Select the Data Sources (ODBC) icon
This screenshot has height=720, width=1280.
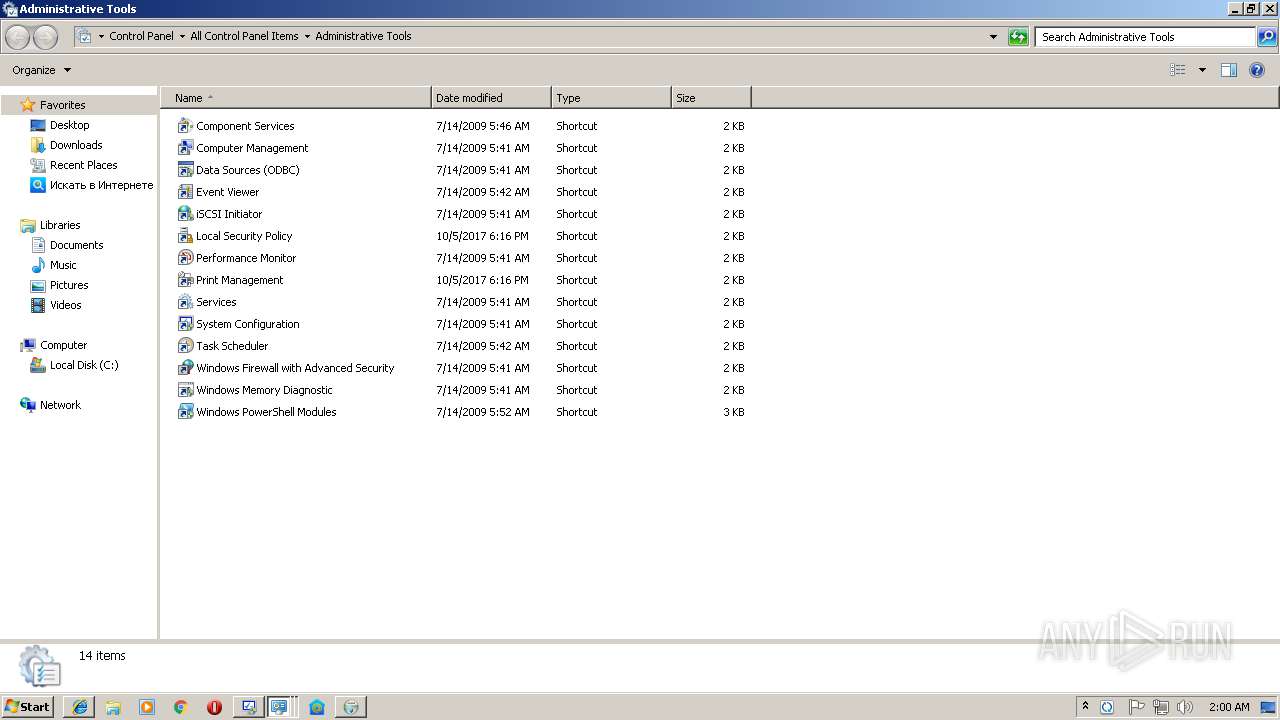(x=185, y=170)
